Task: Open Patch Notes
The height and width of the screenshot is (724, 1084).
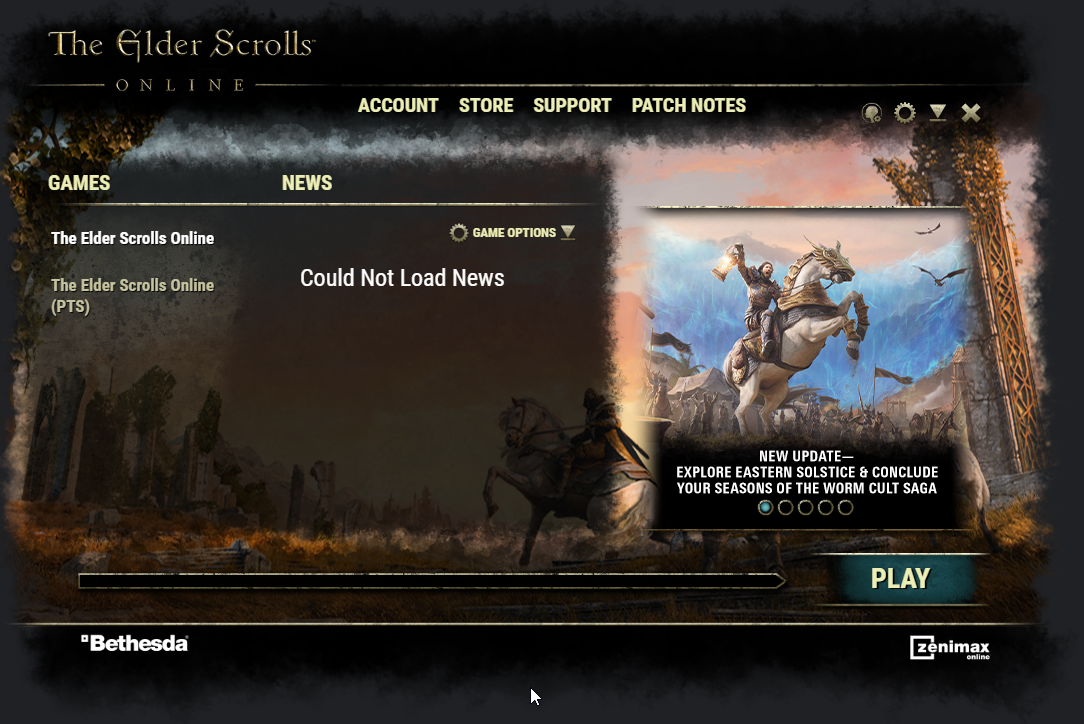Action: pyautogui.click(x=689, y=105)
